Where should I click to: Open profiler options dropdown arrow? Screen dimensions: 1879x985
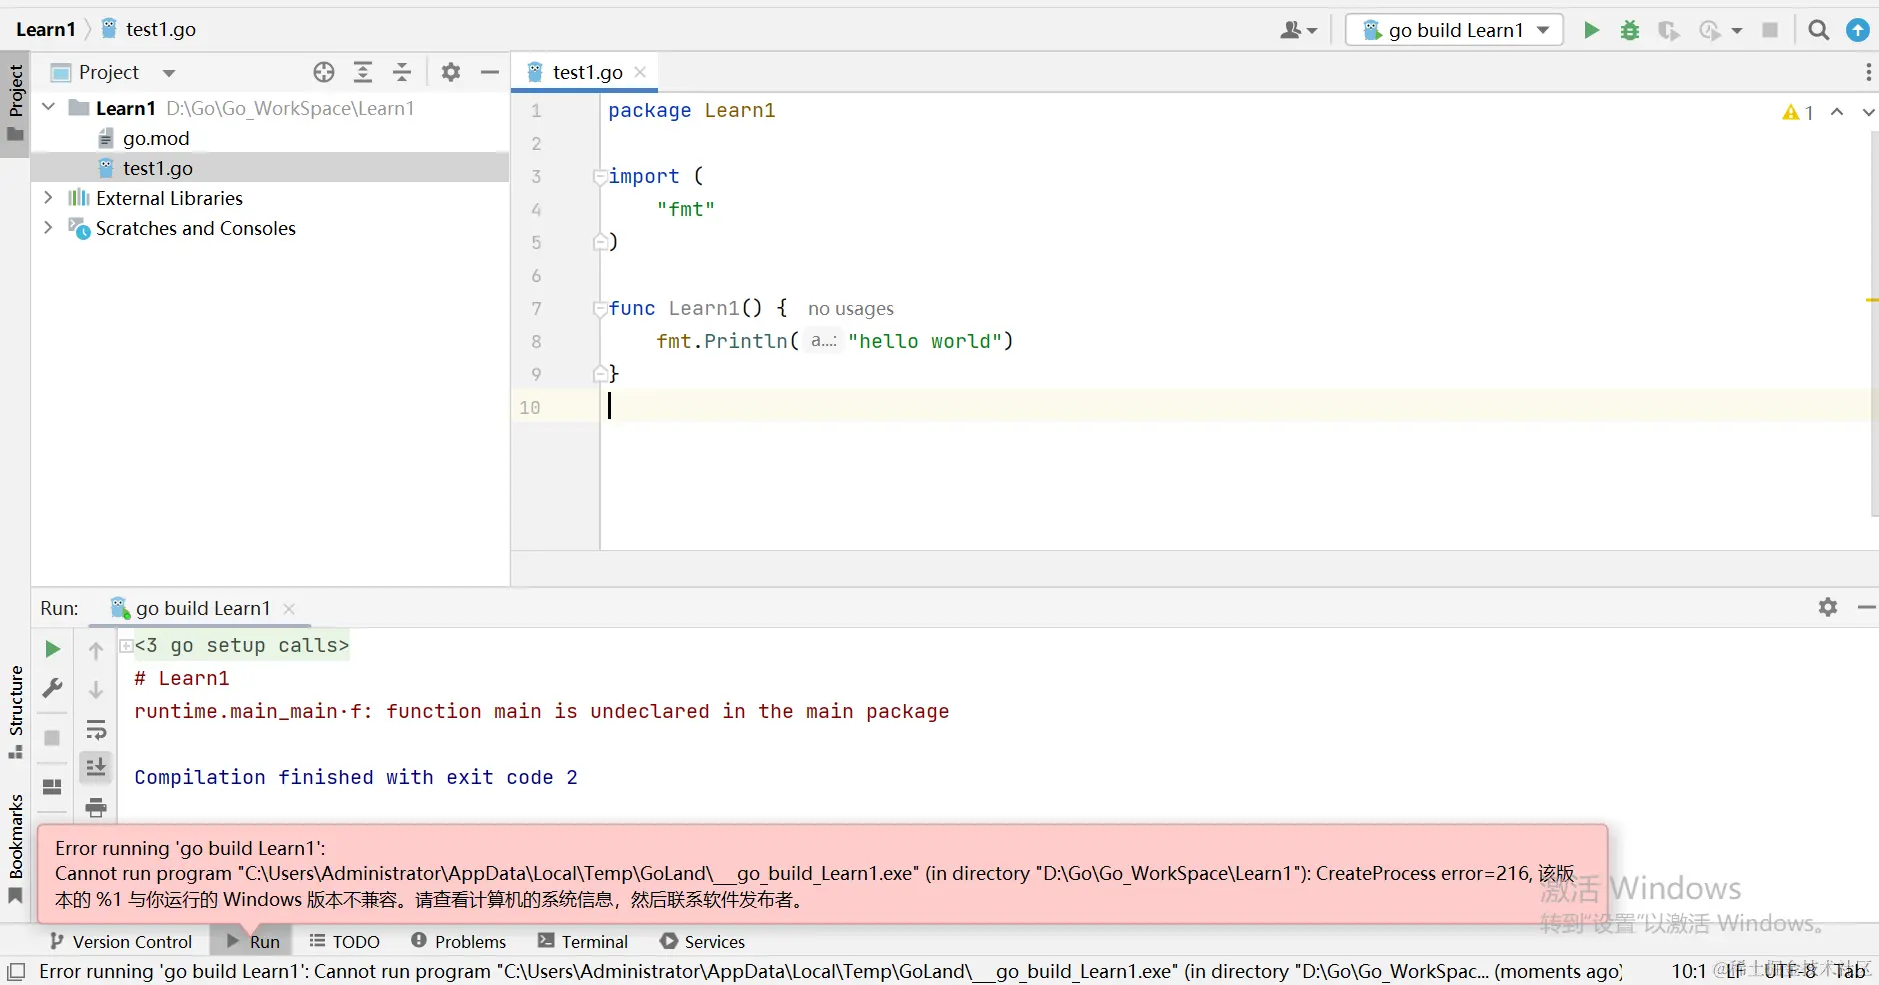[1737, 31]
